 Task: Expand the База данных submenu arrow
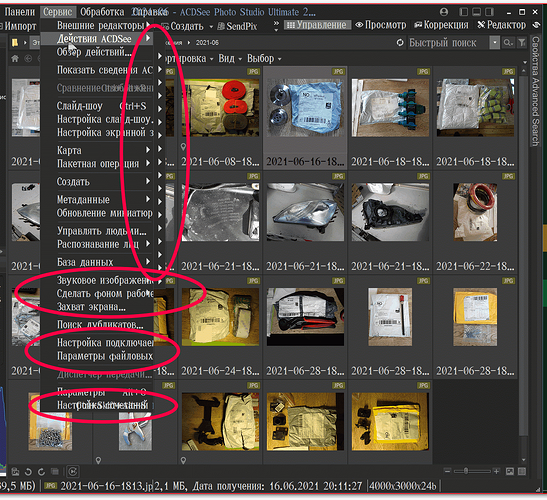(148, 262)
